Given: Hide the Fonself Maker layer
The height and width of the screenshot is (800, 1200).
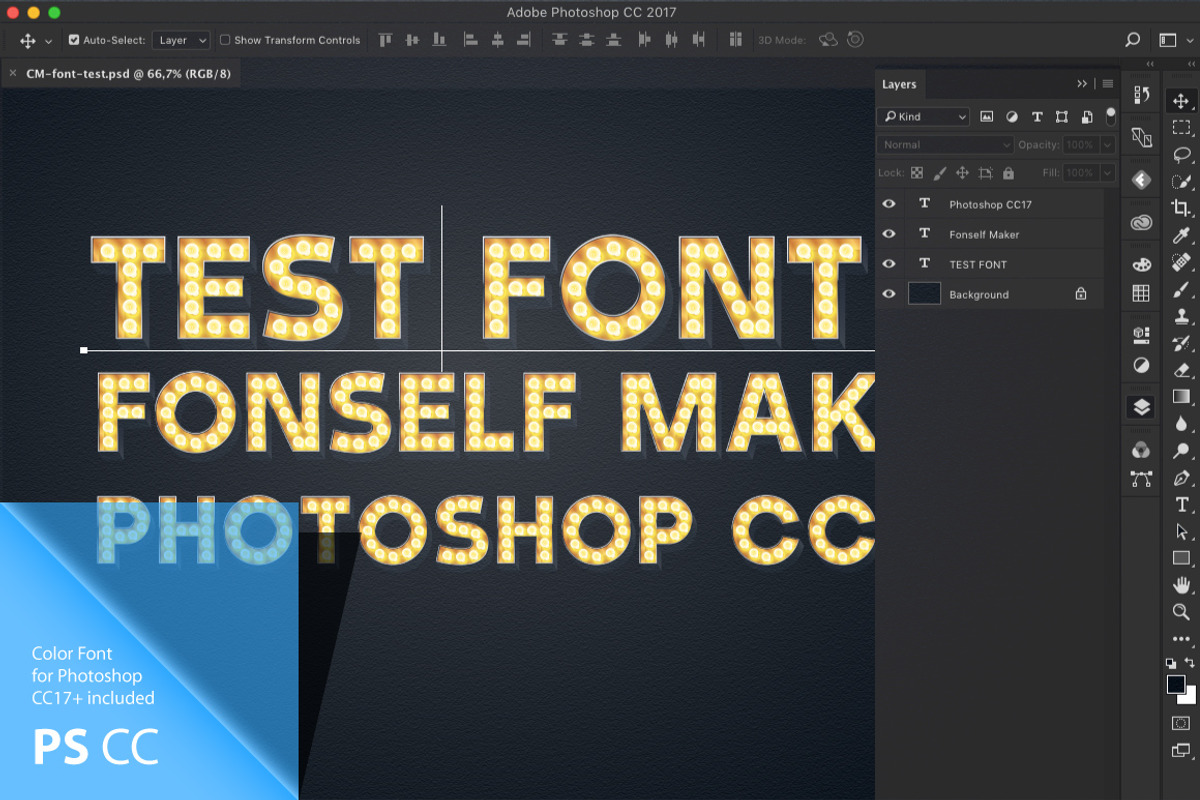Looking at the screenshot, I should pos(889,234).
